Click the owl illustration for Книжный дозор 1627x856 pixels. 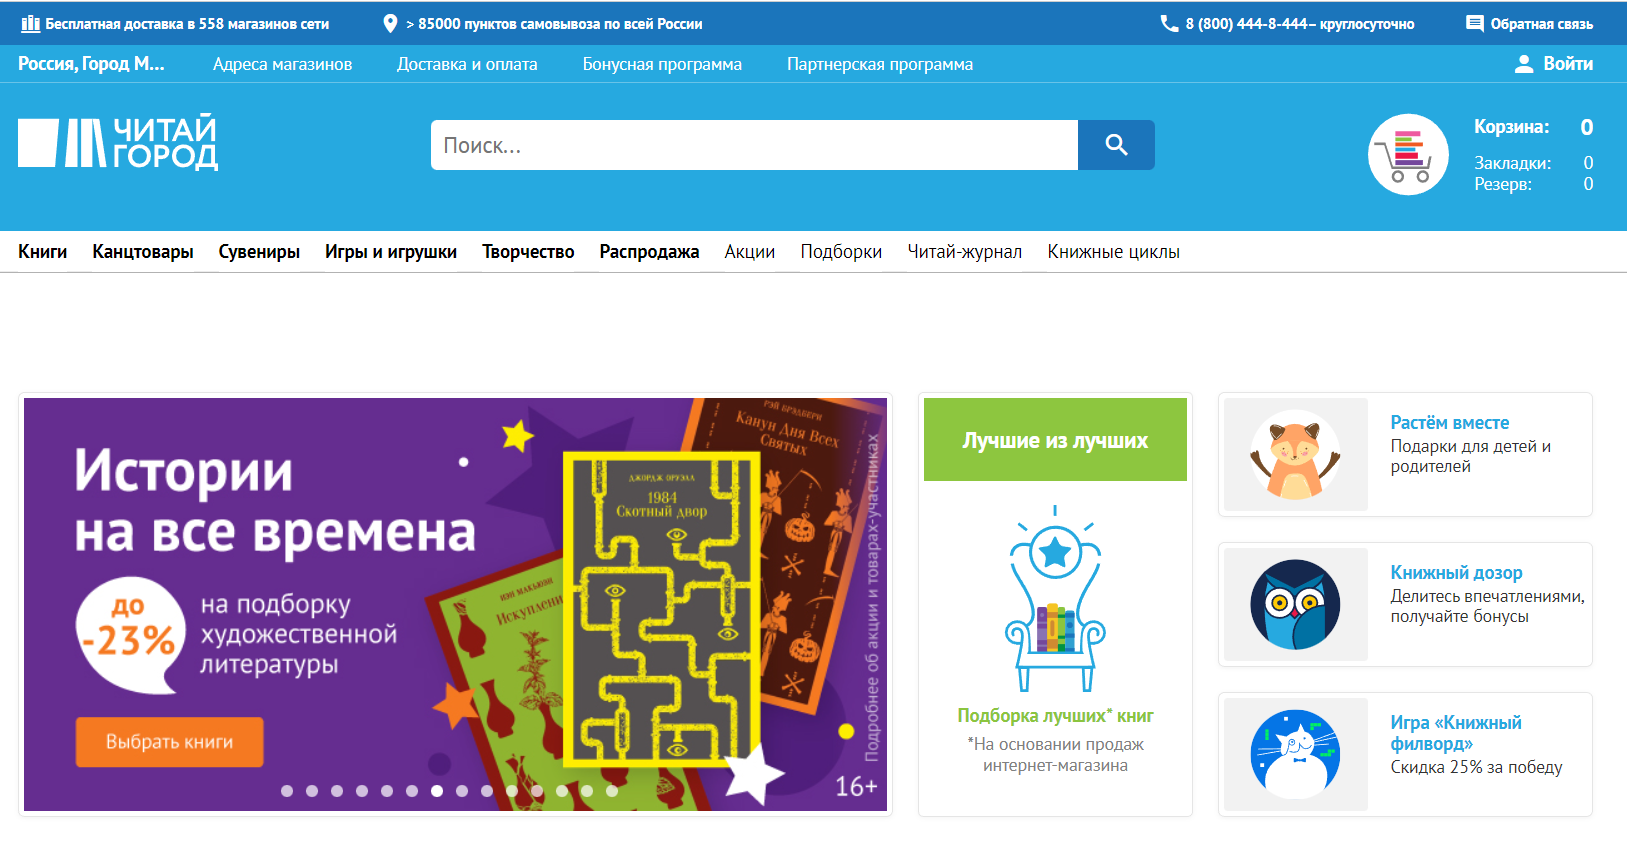(1295, 604)
